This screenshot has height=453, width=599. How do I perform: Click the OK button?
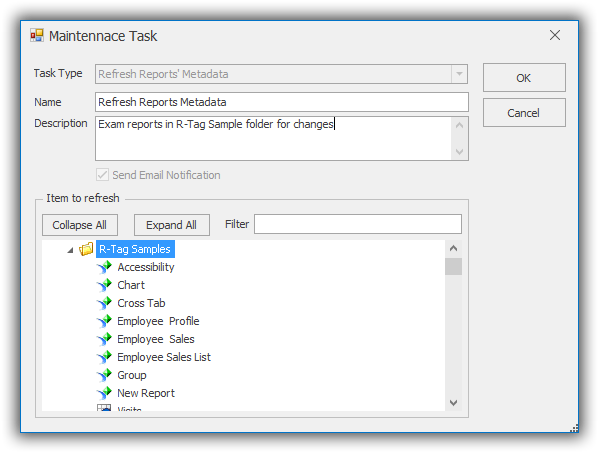(524, 78)
